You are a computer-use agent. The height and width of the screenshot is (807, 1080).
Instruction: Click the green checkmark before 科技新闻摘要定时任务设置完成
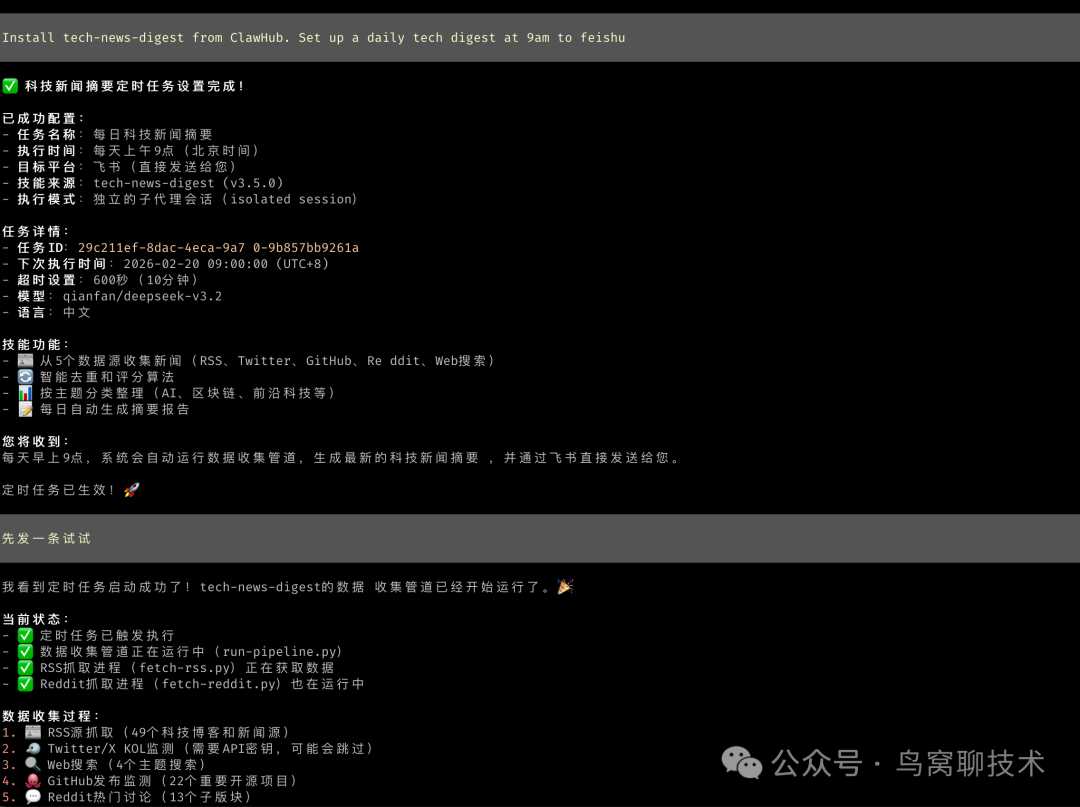(10, 86)
